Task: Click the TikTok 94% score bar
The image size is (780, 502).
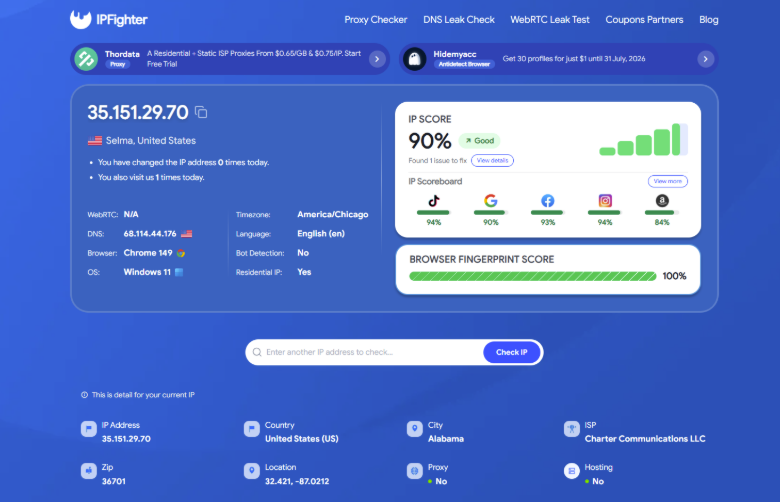Action: pyautogui.click(x=433, y=212)
